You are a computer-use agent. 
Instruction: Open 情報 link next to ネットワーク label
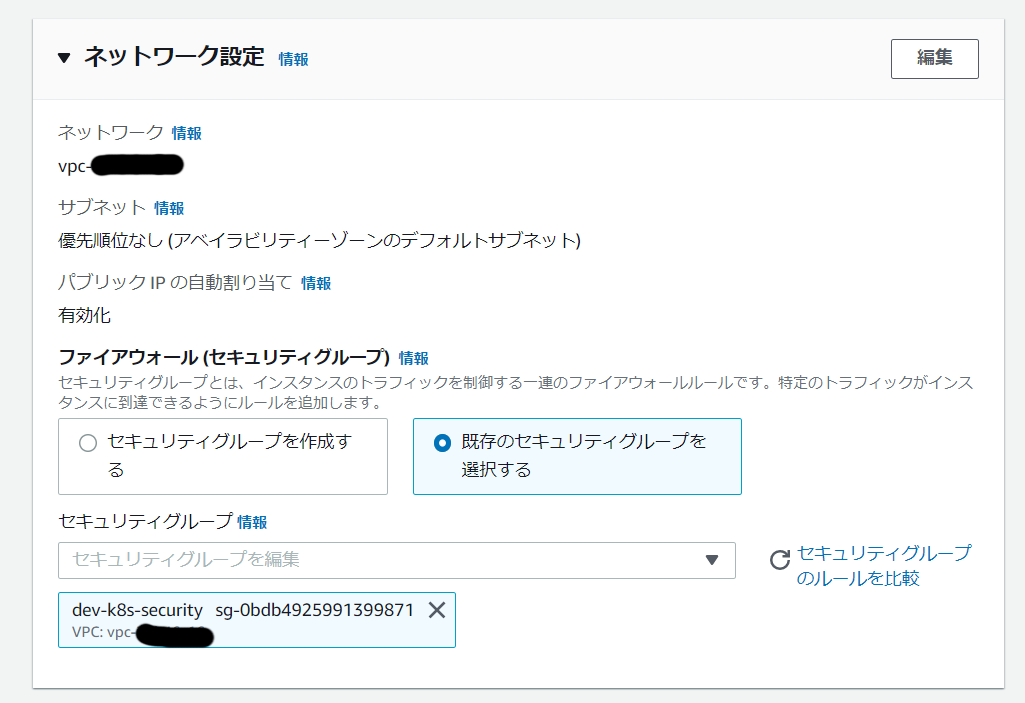tap(186, 133)
